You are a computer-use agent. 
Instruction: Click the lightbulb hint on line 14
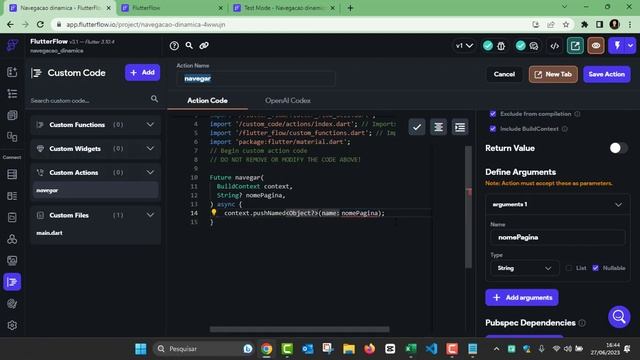click(213, 213)
